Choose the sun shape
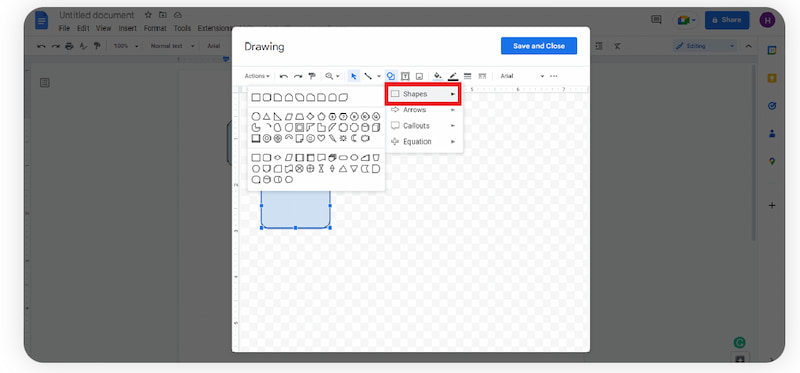 [343, 138]
